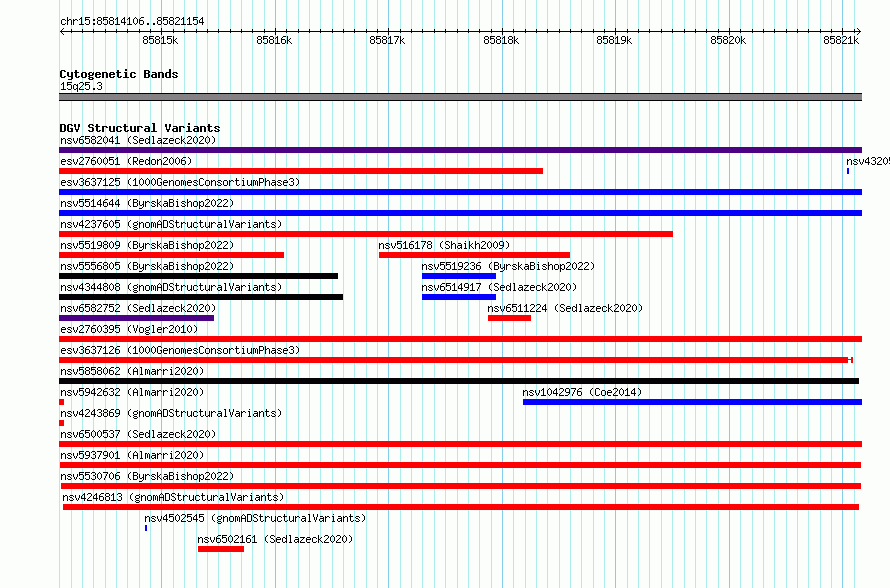
Task: Click the black bar under nsv5858062
Action: coord(459,381)
